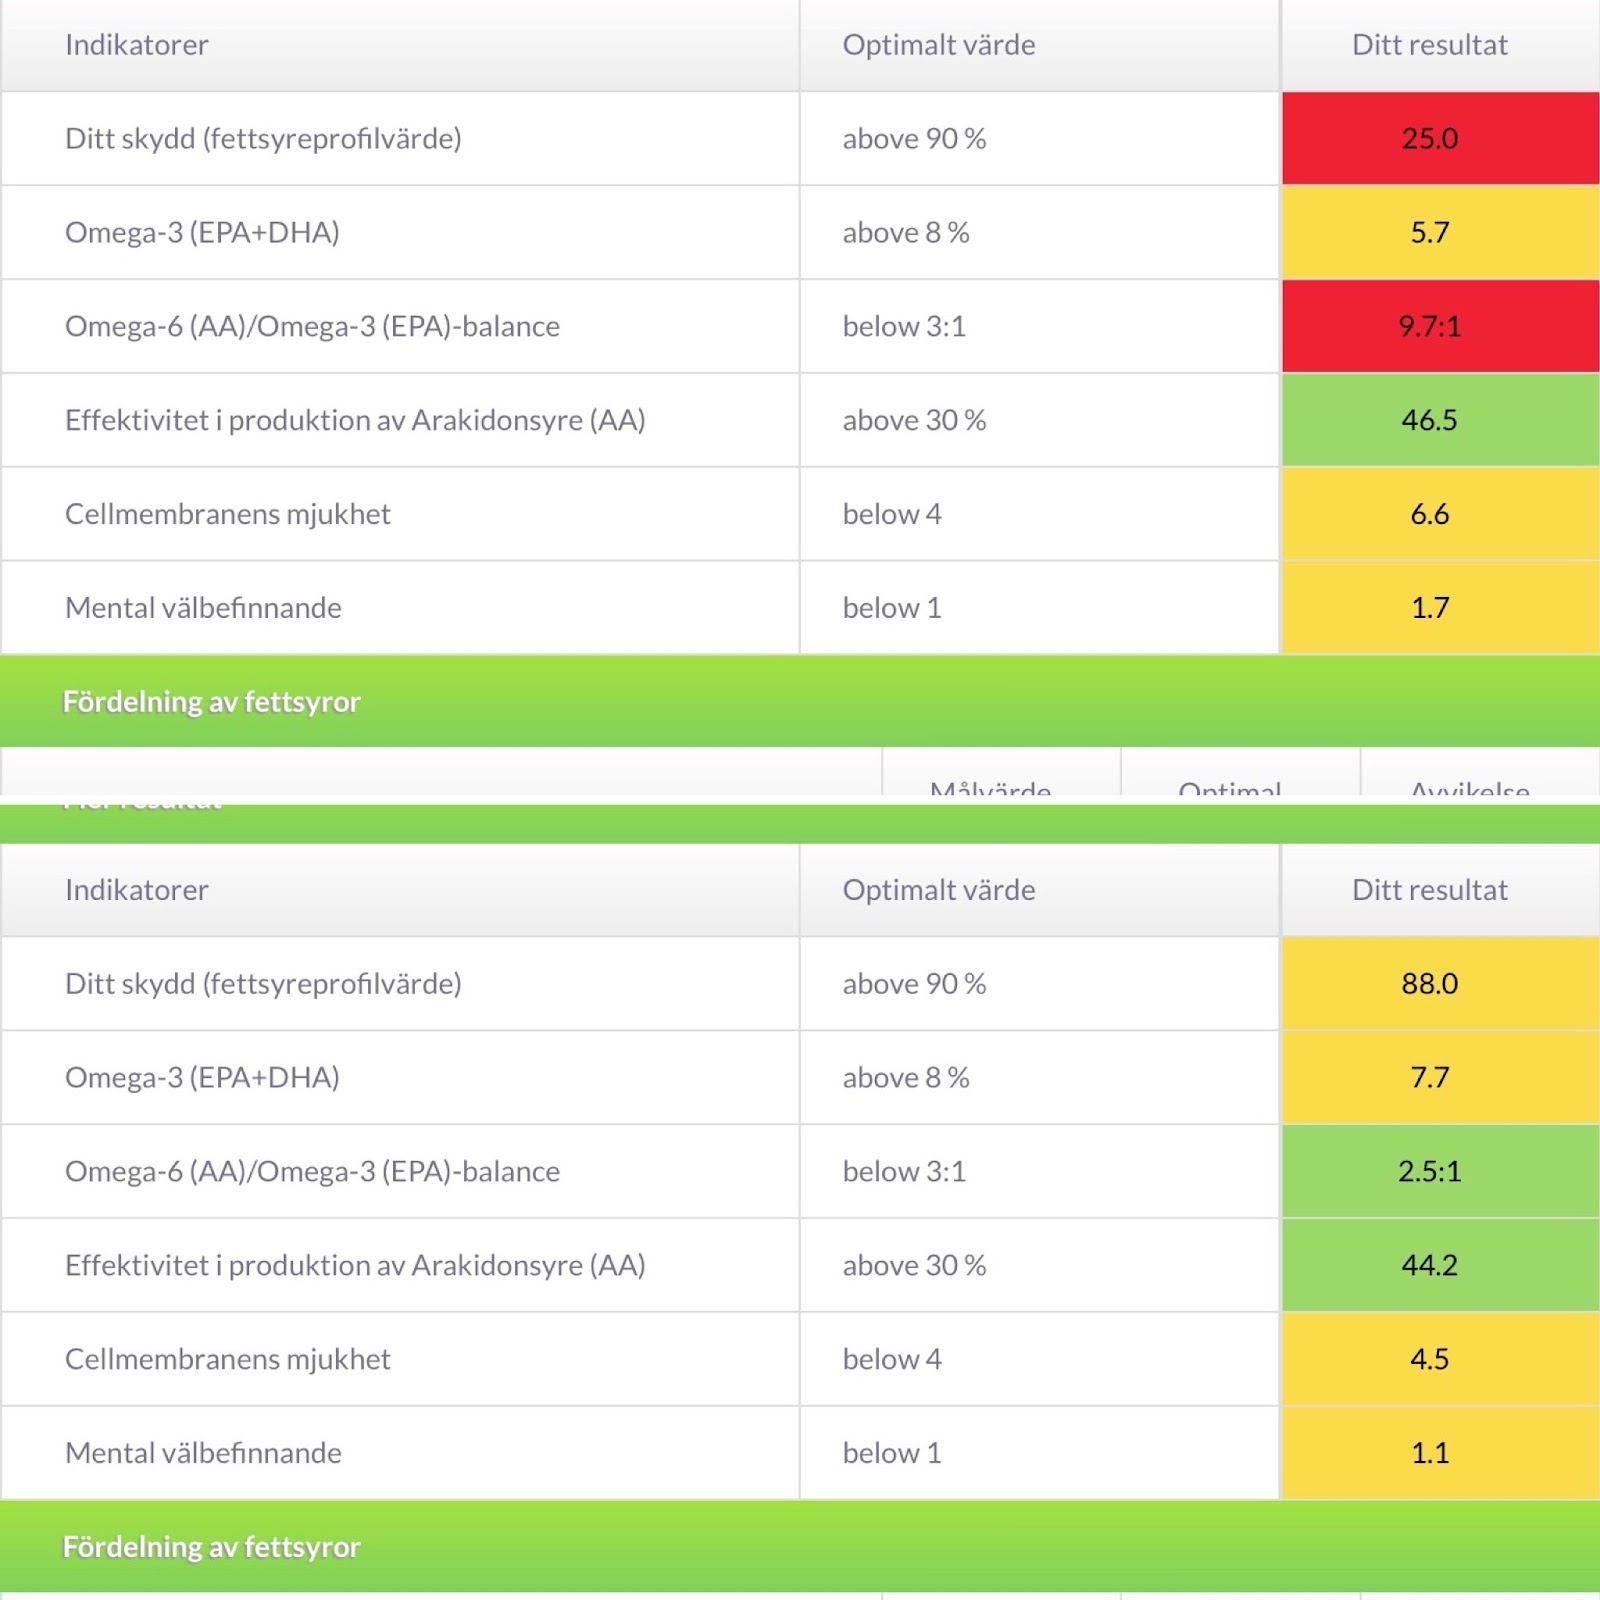Select the green result cell 46.5
The width and height of the screenshot is (1600, 1600).
click(1440, 420)
